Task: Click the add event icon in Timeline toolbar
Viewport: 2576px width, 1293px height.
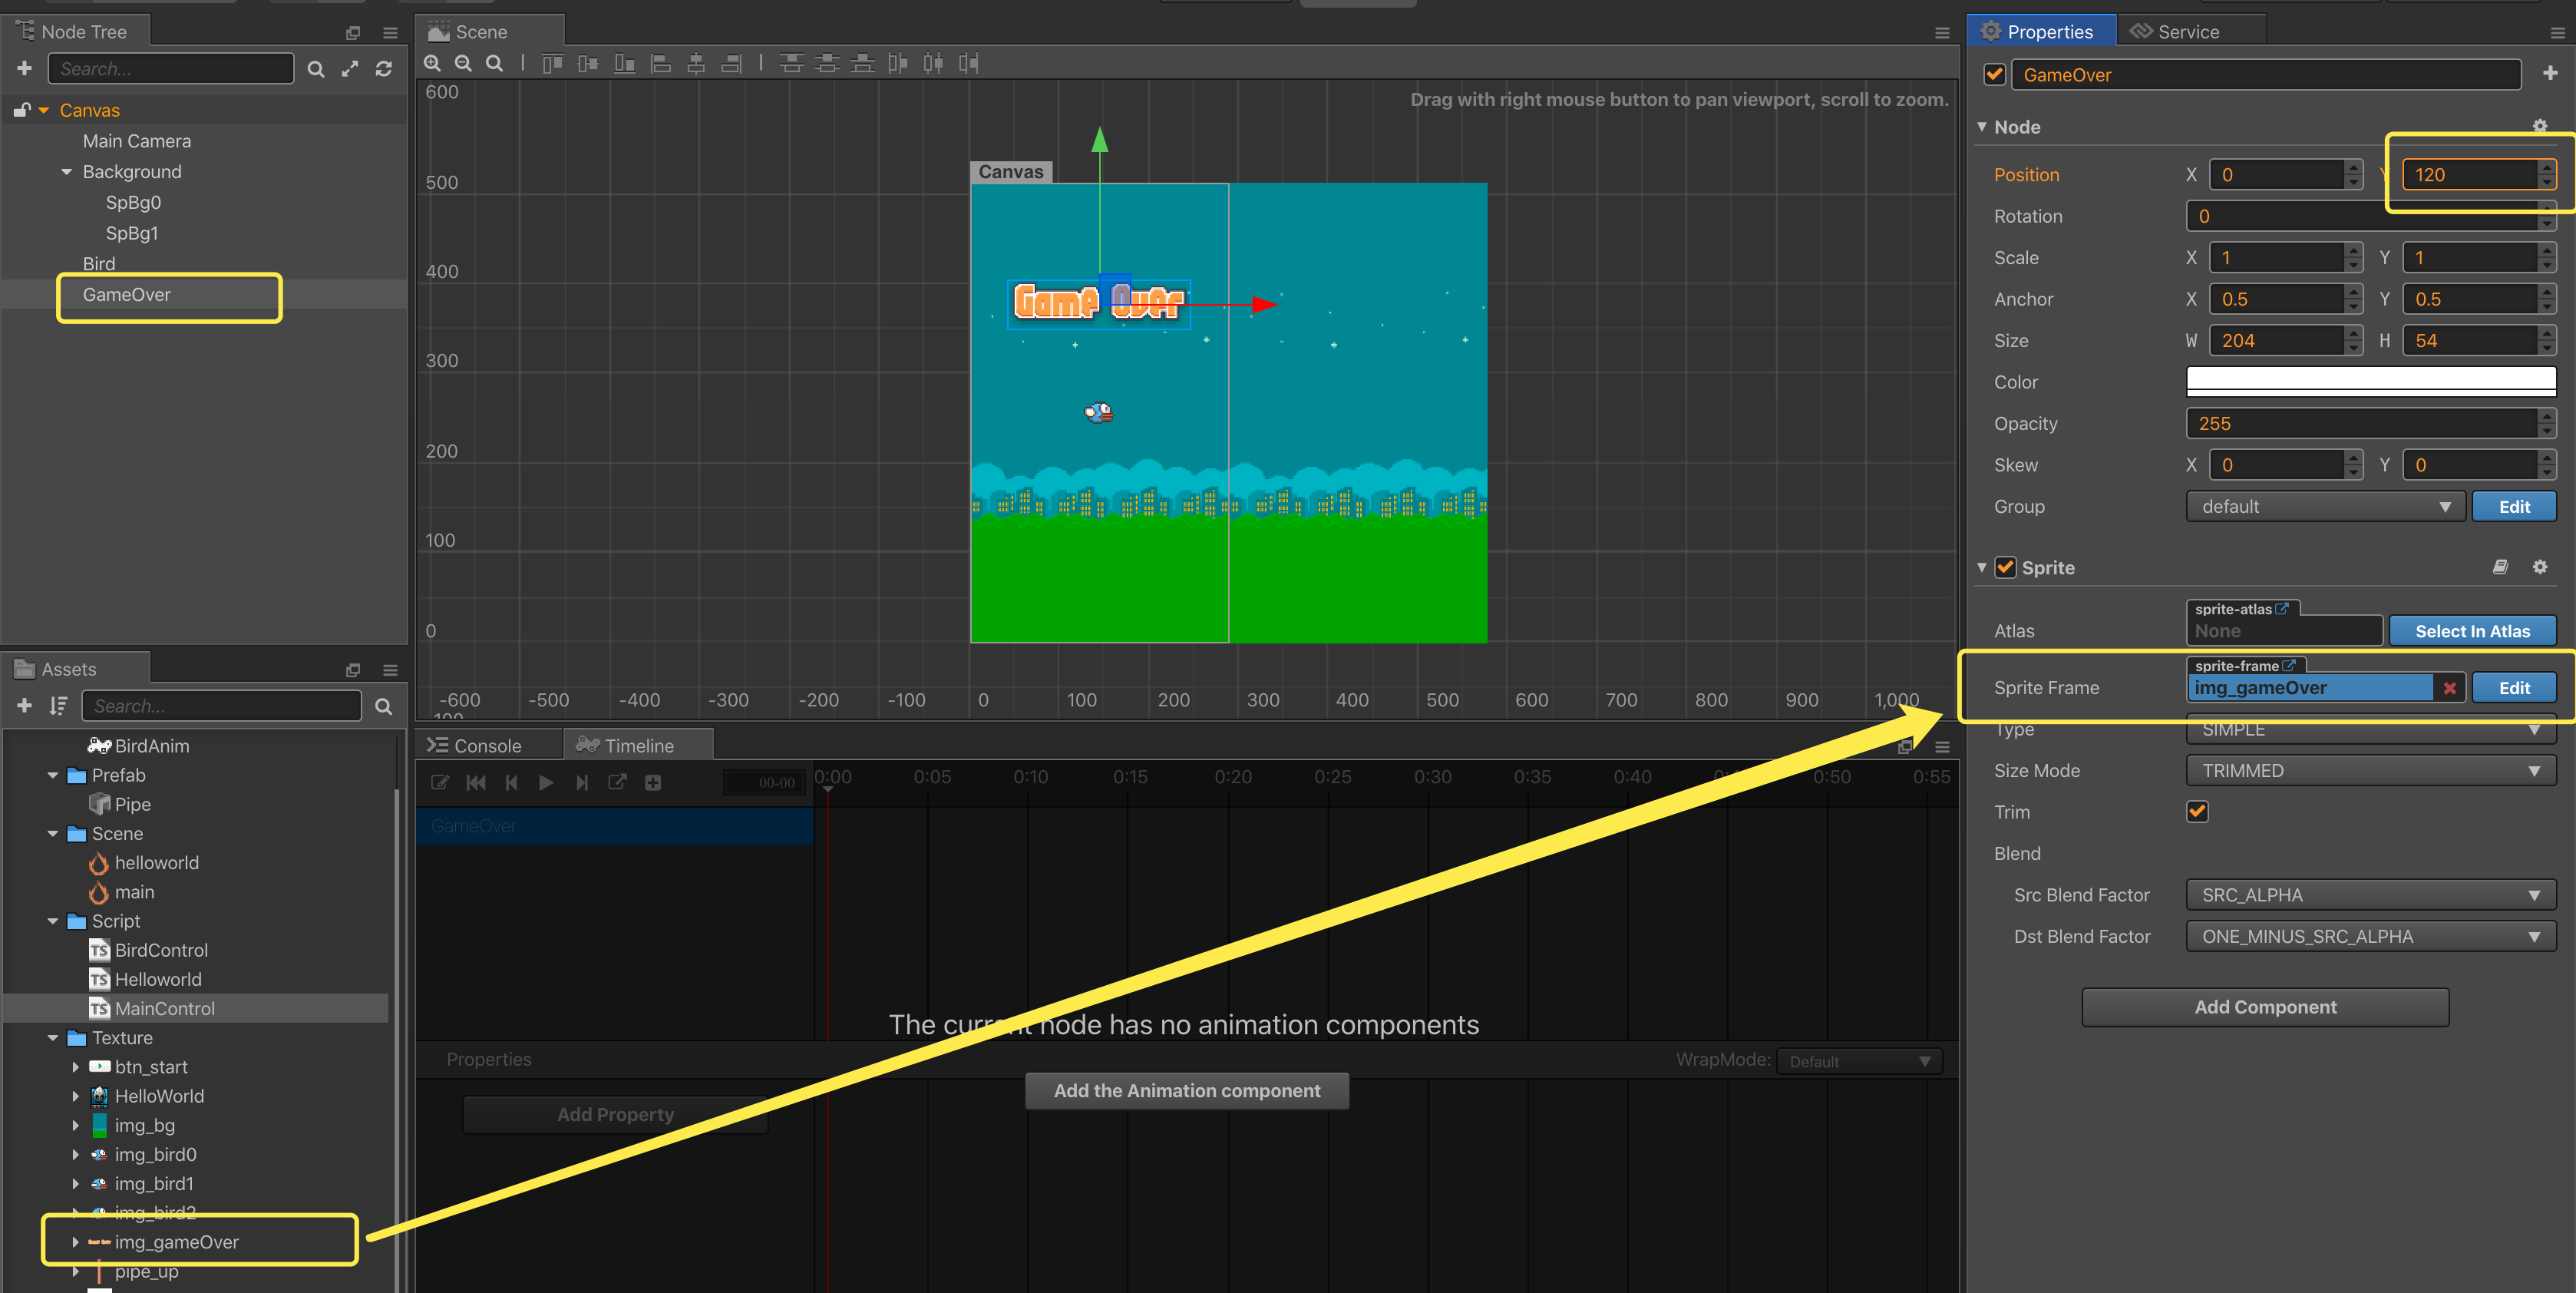Action: (653, 782)
